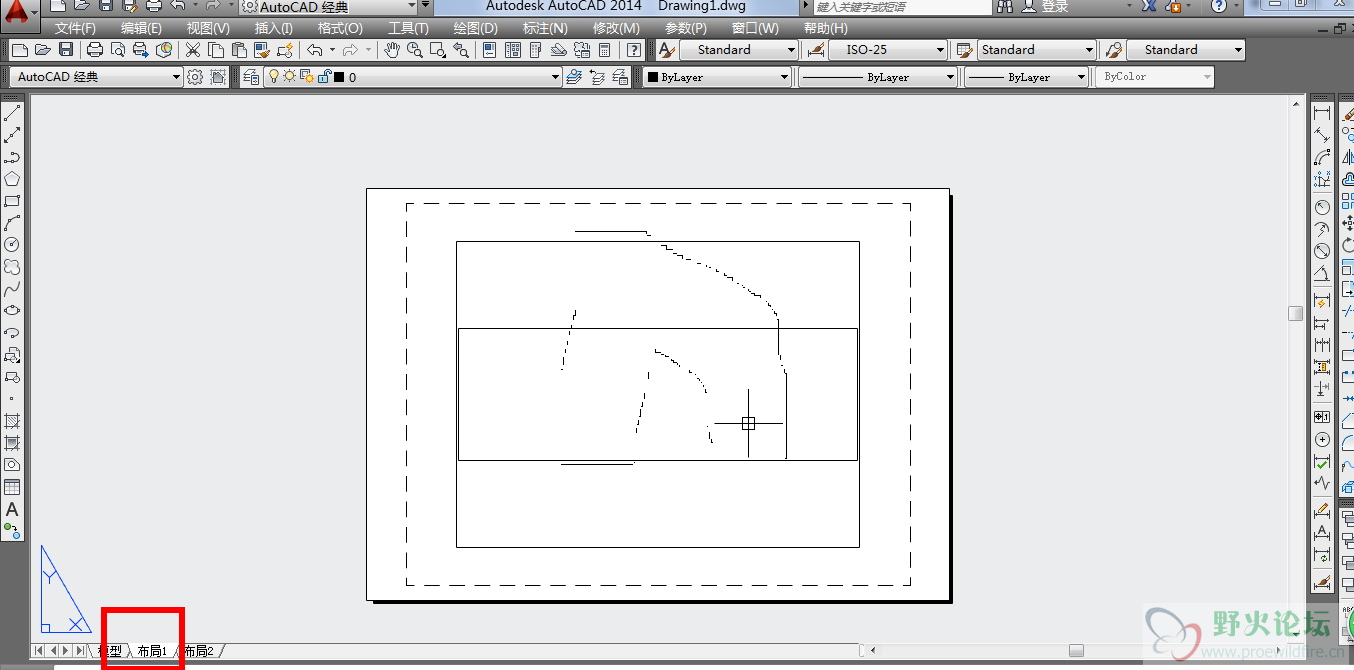
Task: Open the ByLayer color control dropdown
Action: [x=717, y=77]
